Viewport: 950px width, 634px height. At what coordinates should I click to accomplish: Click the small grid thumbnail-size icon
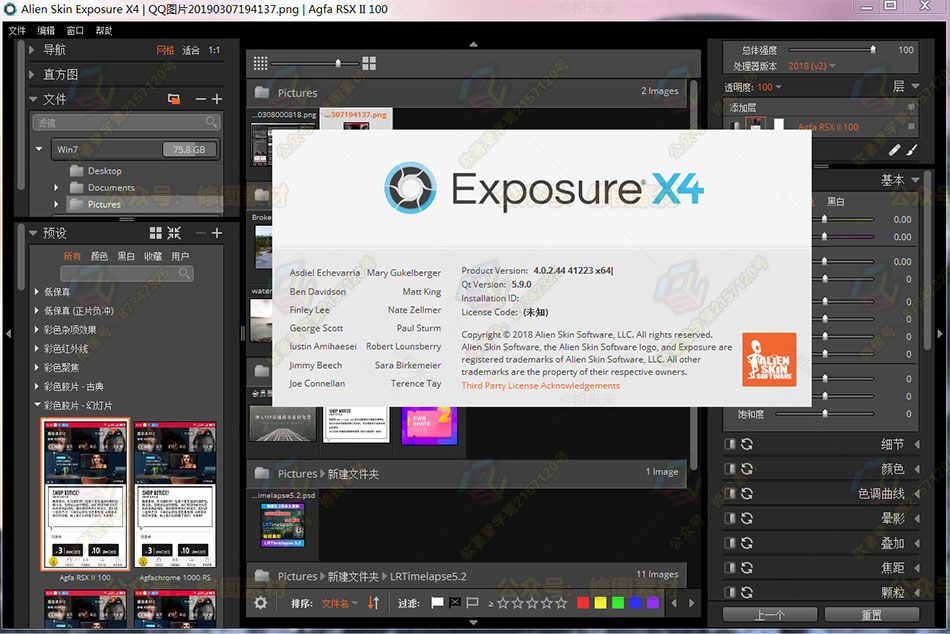point(261,63)
